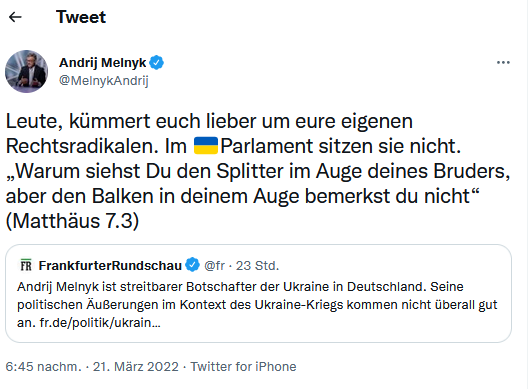531x389 pixels.
Task: Go back using the left arrow
Action: point(15,17)
